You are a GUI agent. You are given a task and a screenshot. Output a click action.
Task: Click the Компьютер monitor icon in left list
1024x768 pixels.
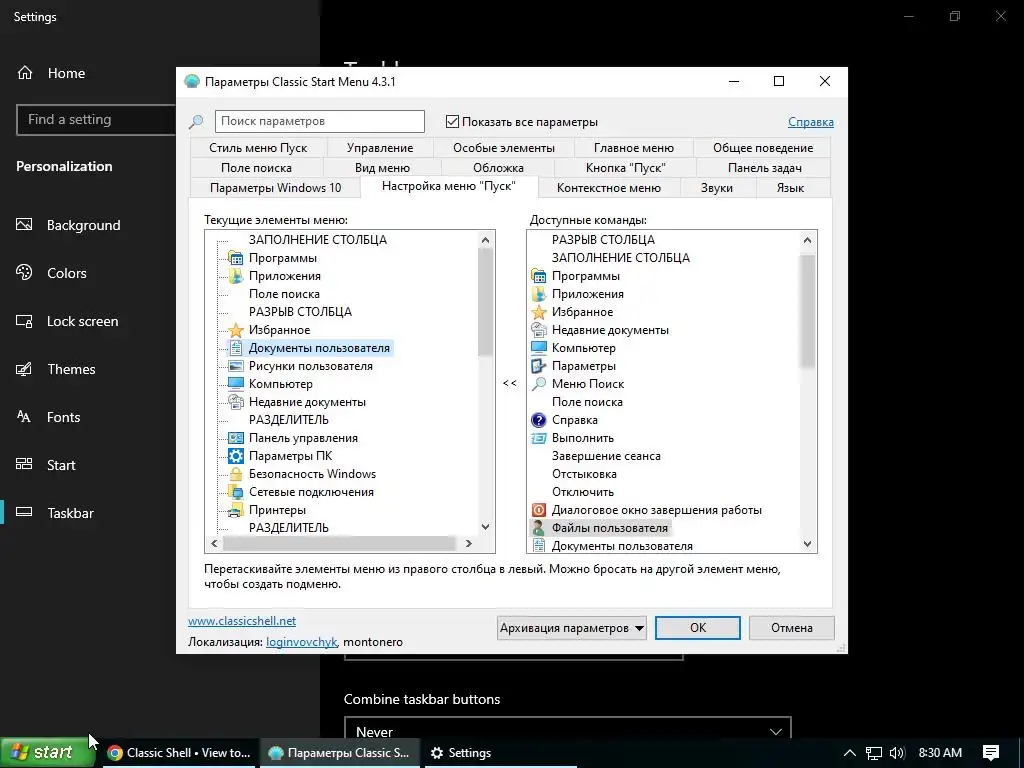236,384
